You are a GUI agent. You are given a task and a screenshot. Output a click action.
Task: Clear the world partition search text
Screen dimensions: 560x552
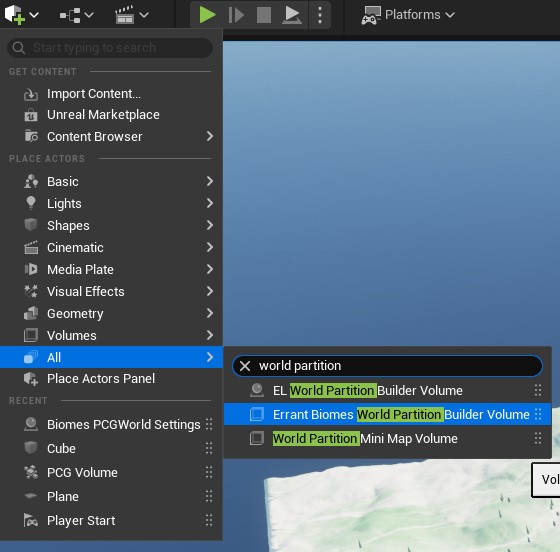tap(245, 366)
